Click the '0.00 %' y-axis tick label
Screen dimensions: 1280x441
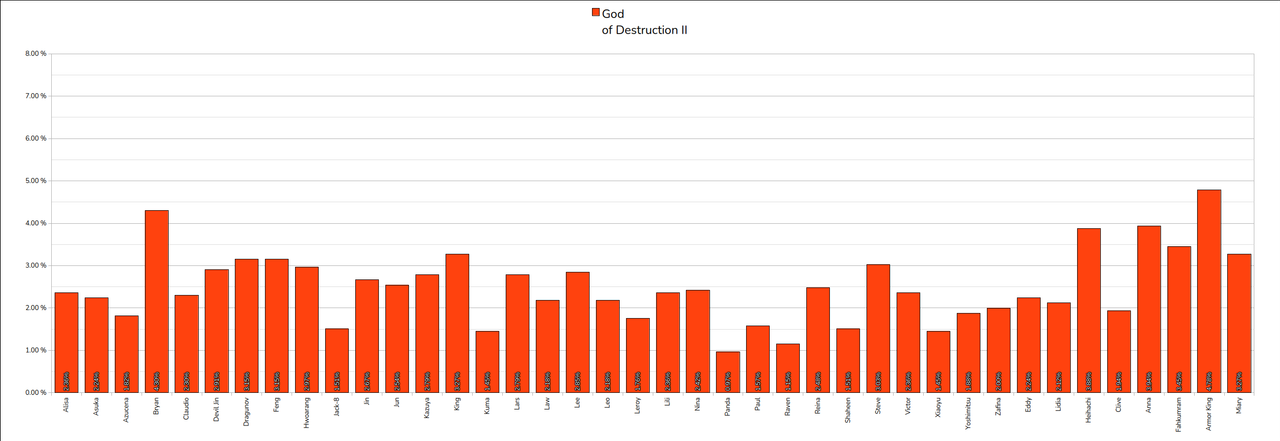[36, 393]
